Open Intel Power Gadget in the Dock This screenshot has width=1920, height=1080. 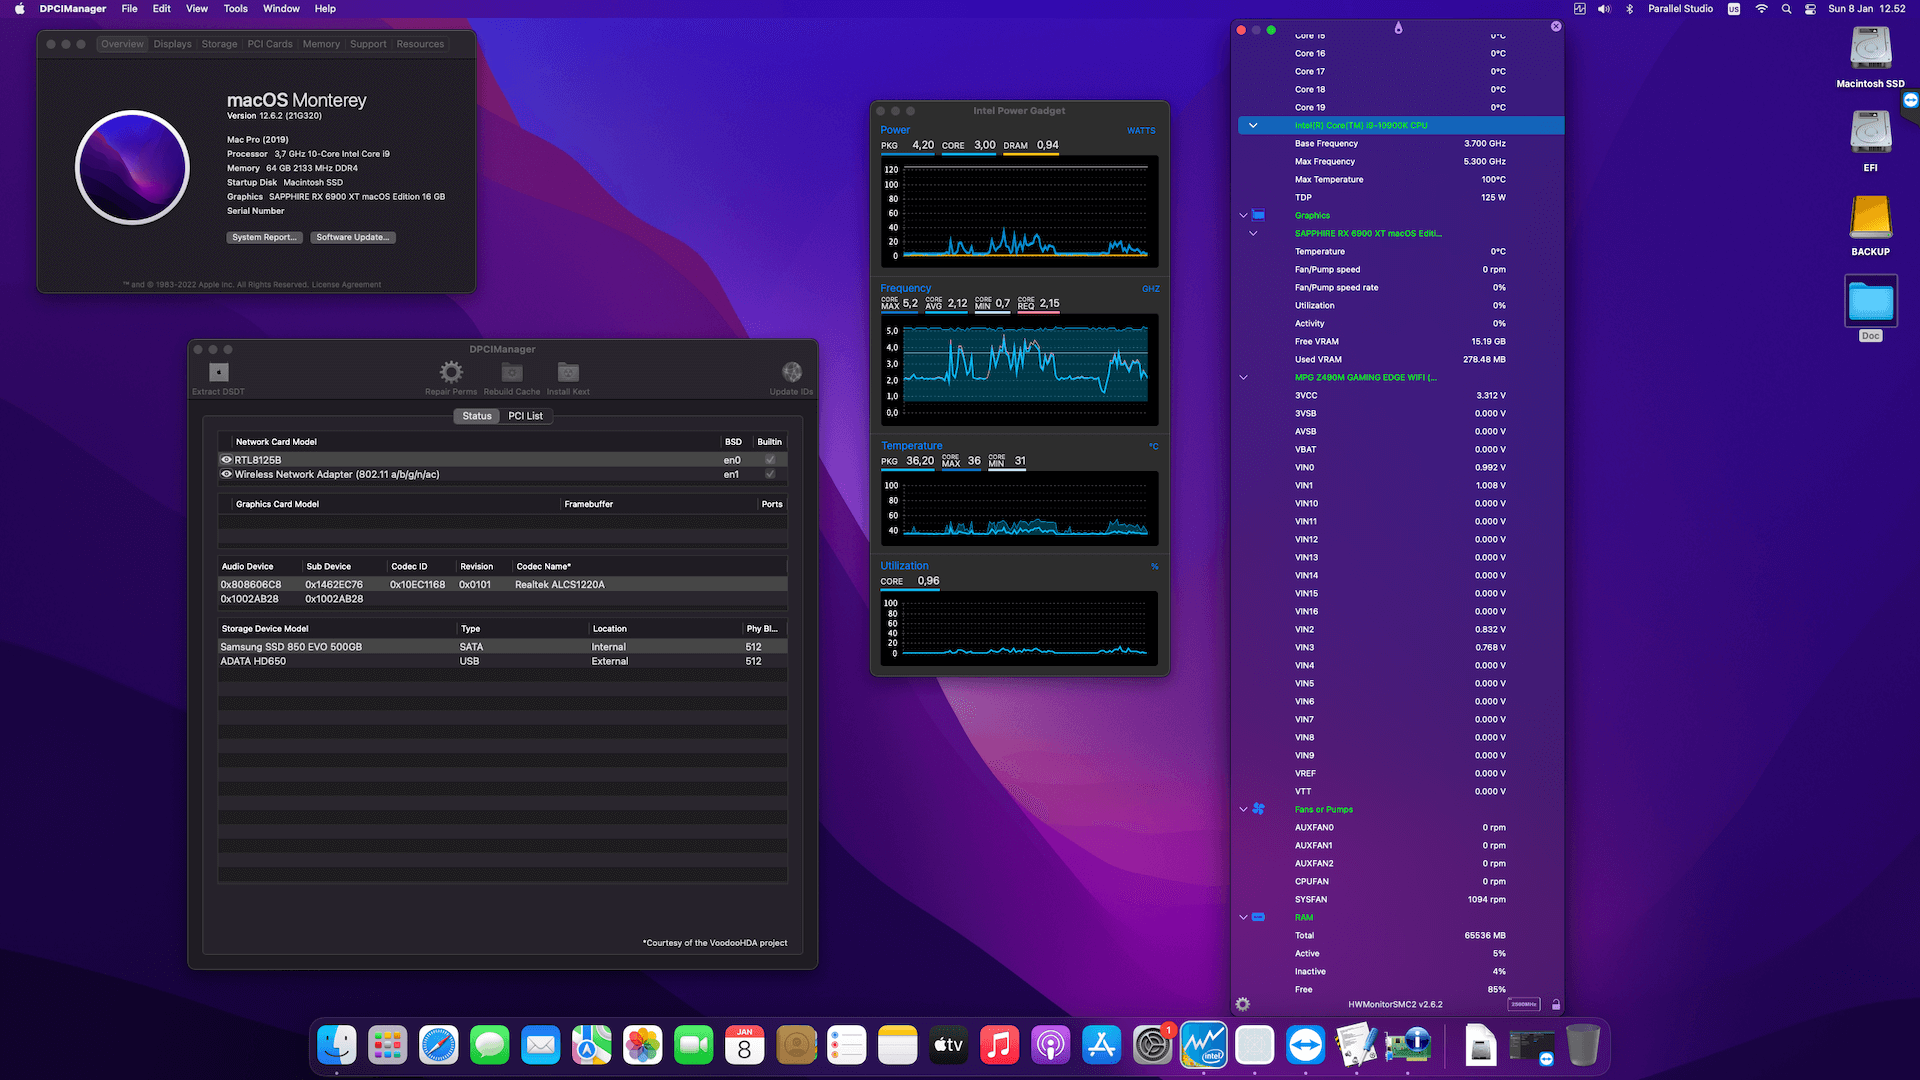coord(1203,1046)
